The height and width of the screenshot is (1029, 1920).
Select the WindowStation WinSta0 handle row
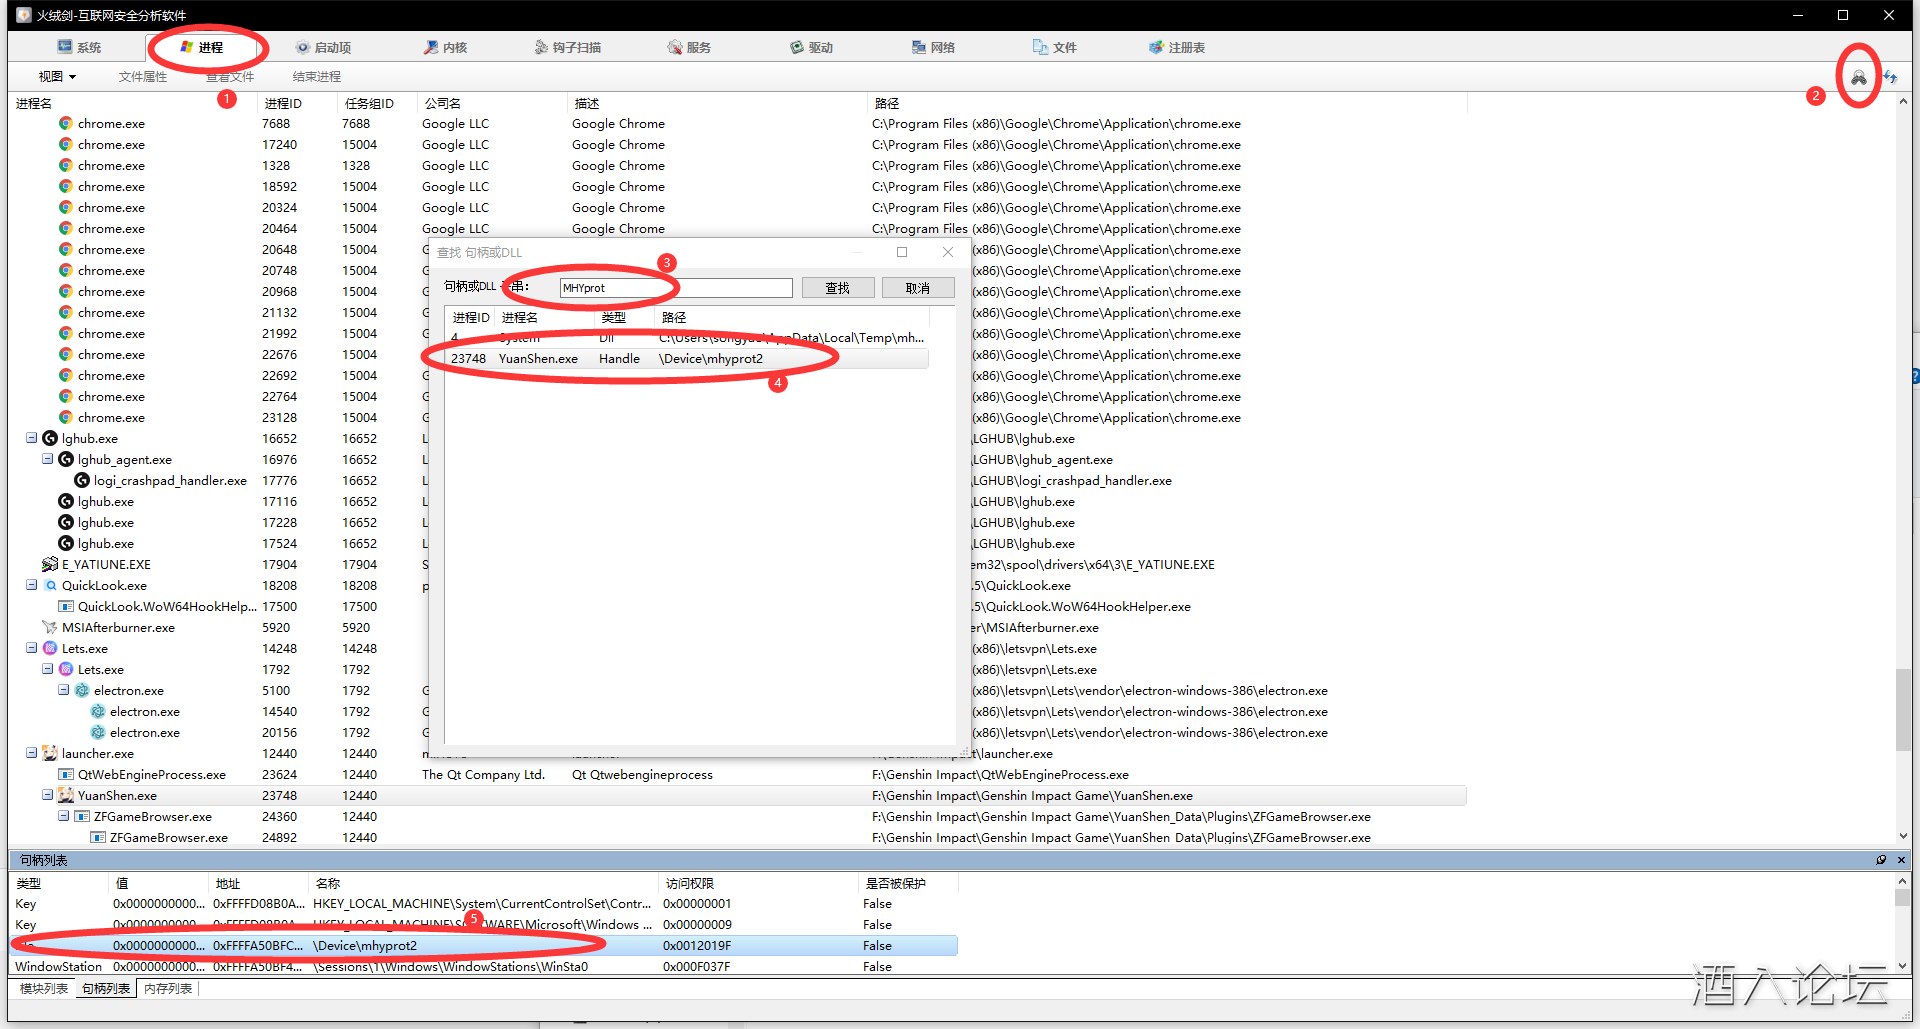(484, 966)
